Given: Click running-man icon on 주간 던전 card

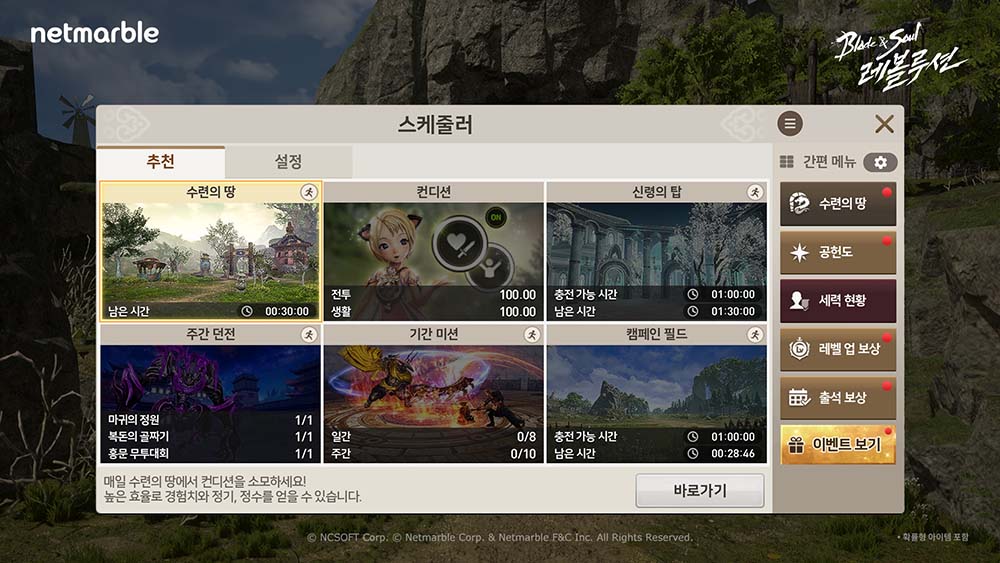Looking at the screenshot, I should (x=309, y=334).
